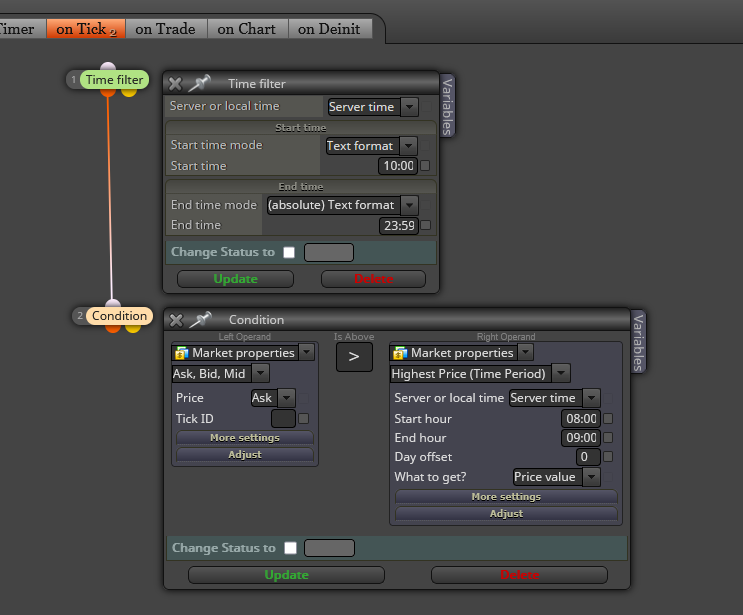Edit the Start hour 08:00 field
Viewport: 743px width, 615px height.
point(581,418)
